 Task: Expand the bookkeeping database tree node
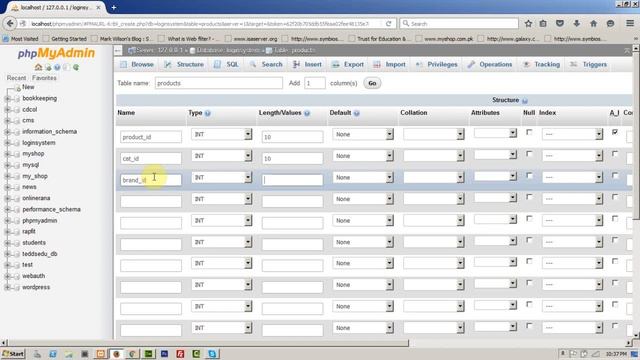7,99
